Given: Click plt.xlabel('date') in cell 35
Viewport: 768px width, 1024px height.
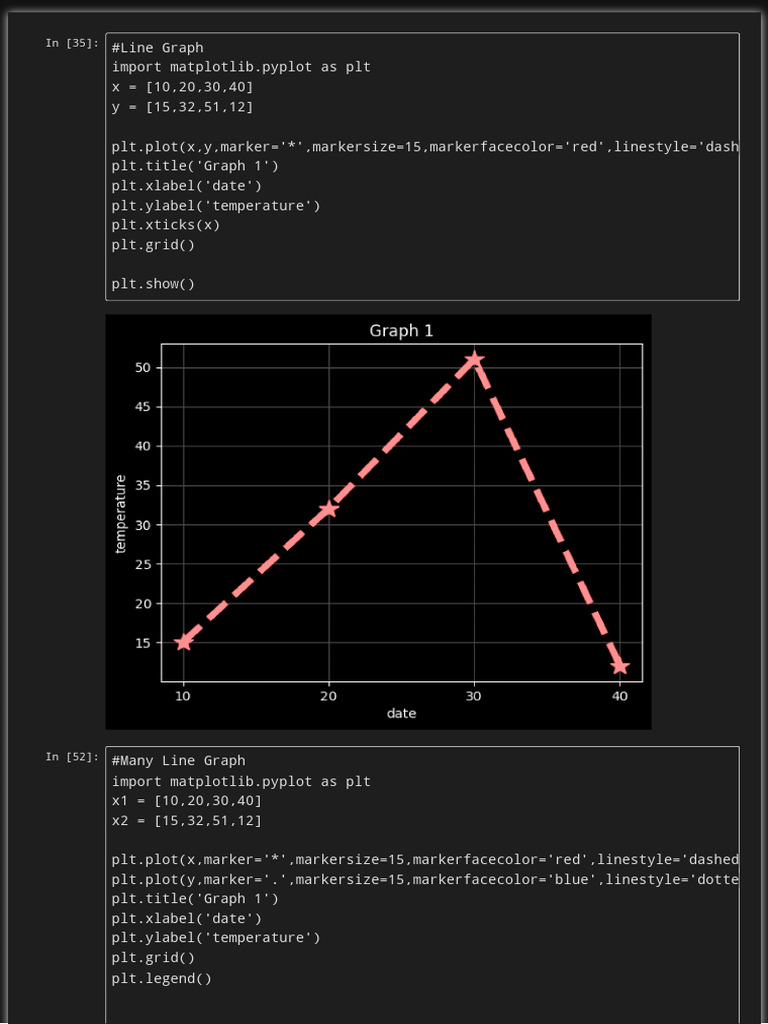Looking at the screenshot, I should pyautogui.click(x=187, y=185).
